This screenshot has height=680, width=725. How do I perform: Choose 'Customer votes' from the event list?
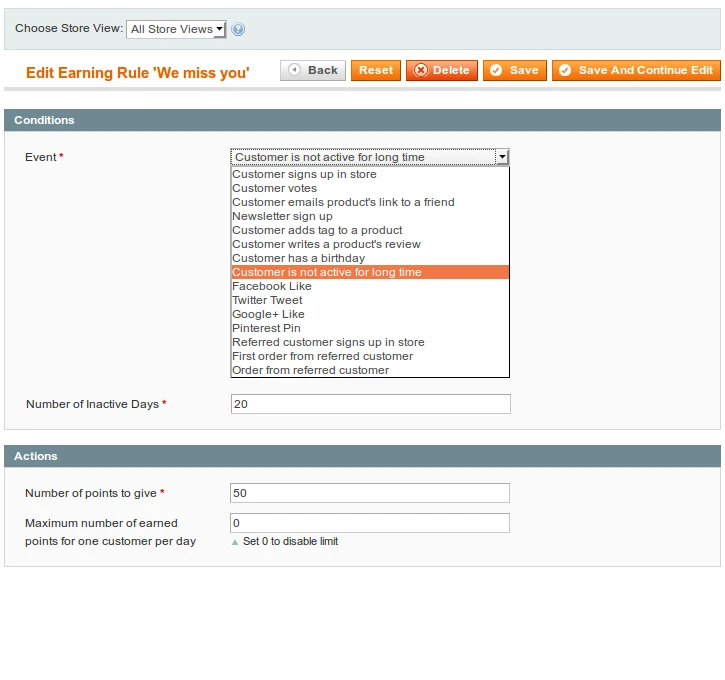coord(274,188)
